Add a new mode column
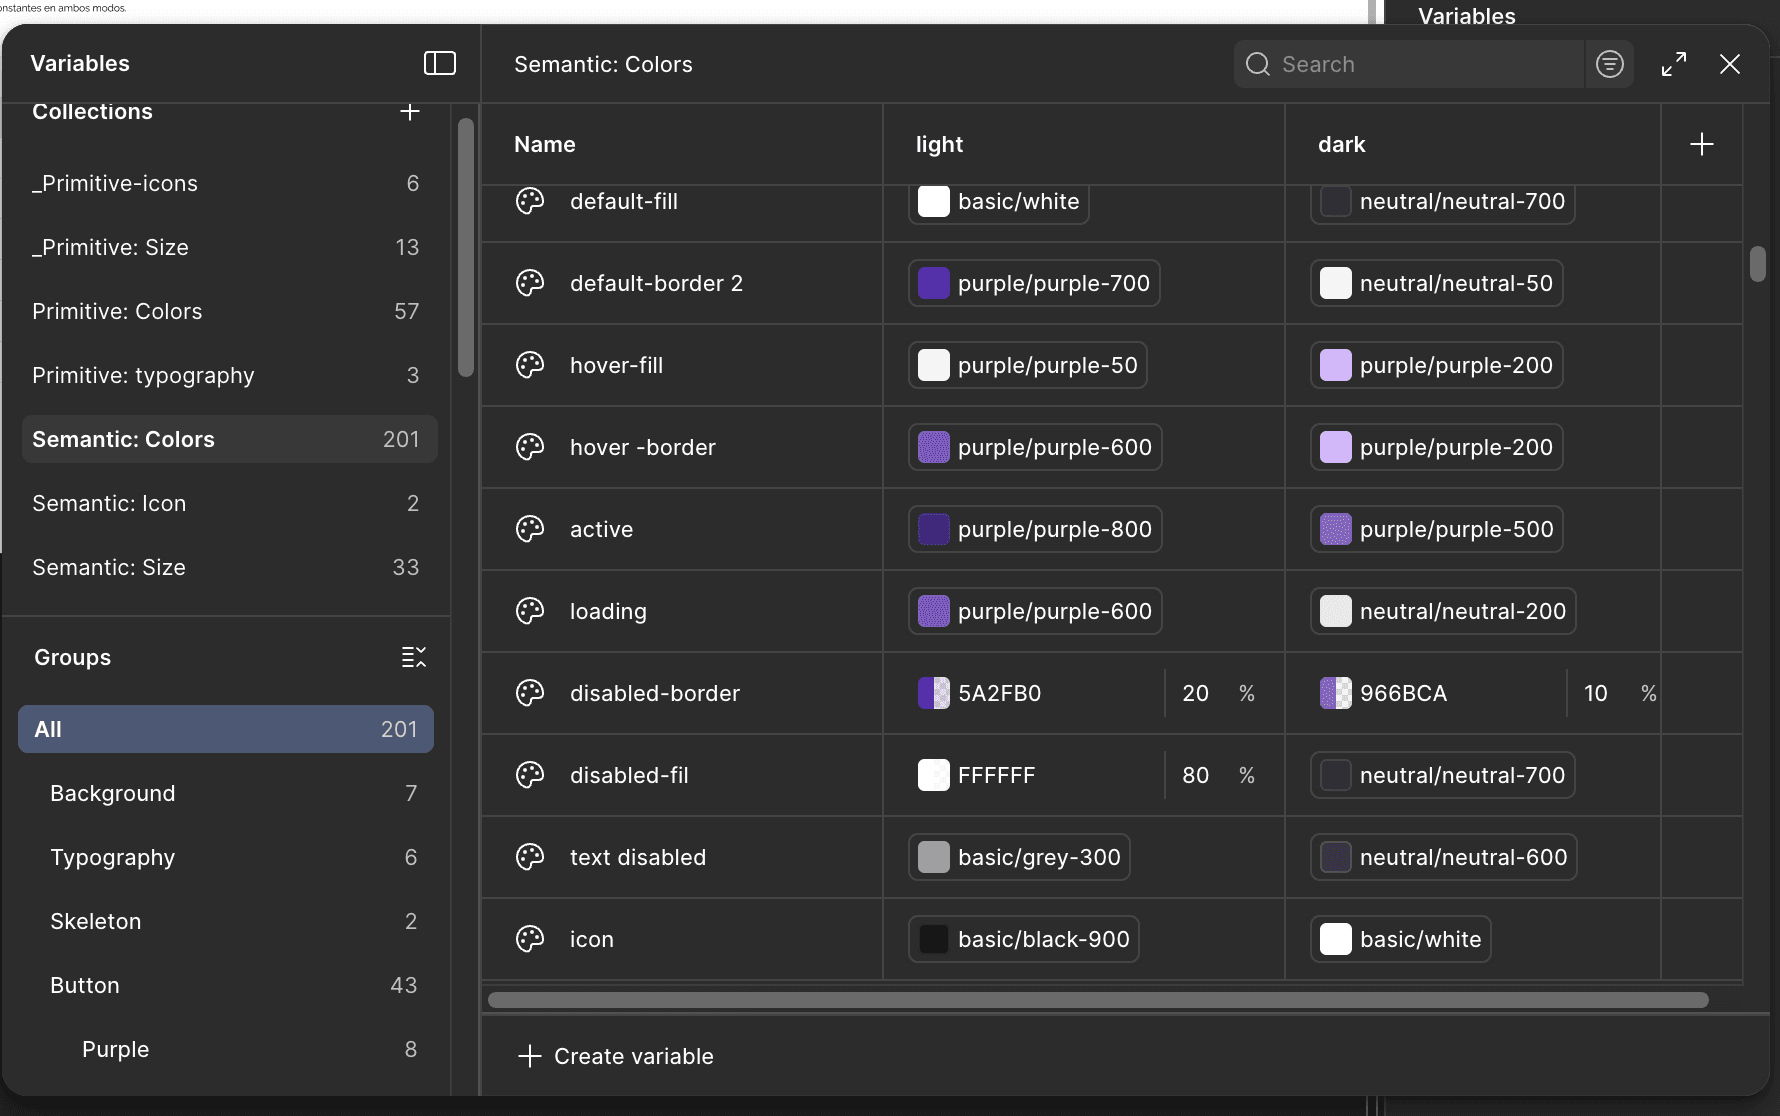1780x1116 pixels. click(x=1702, y=144)
